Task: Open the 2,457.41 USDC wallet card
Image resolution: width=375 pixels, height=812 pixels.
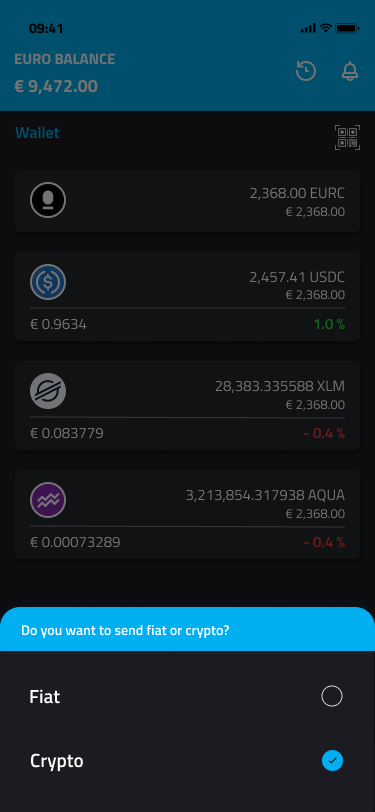Action: pyautogui.click(x=187, y=296)
